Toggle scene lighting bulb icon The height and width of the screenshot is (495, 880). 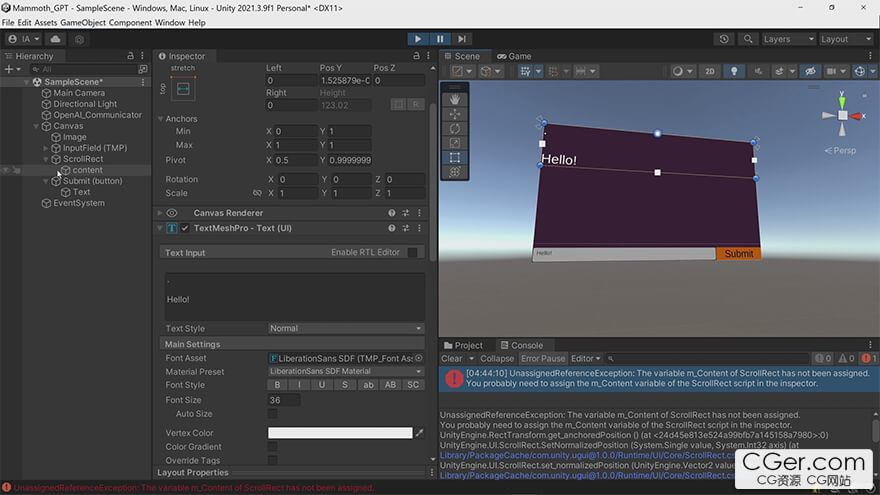click(x=734, y=71)
